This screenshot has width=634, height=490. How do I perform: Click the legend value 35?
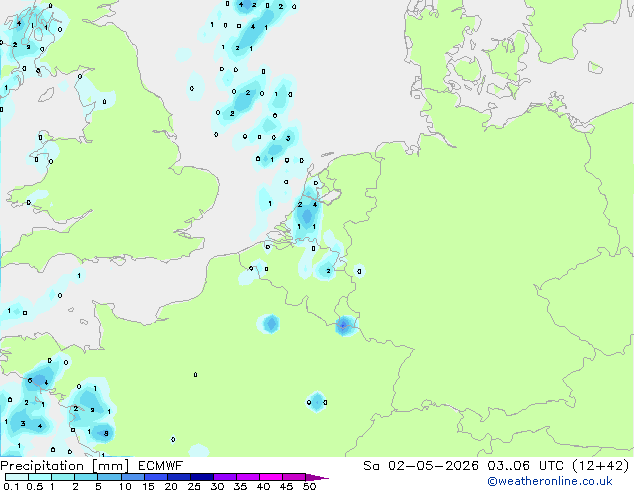point(240,486)
